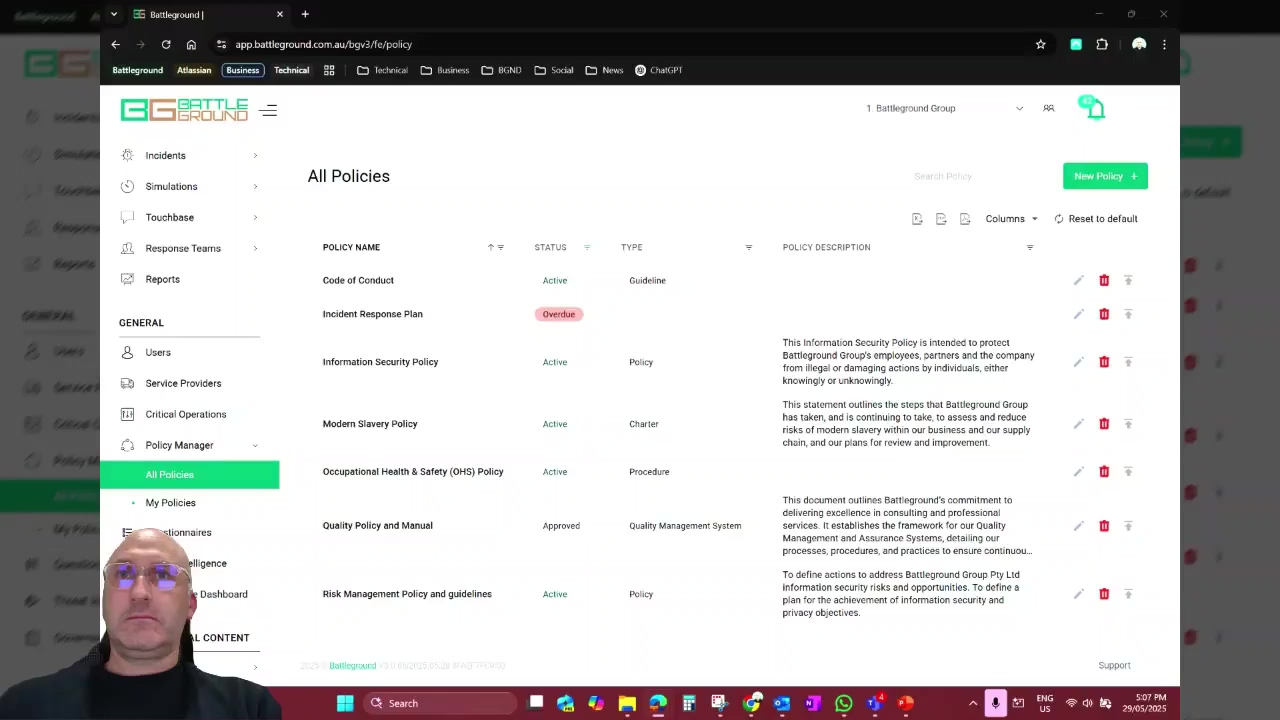
Task: Go to Service Providers page
Action: pos(183,383)
